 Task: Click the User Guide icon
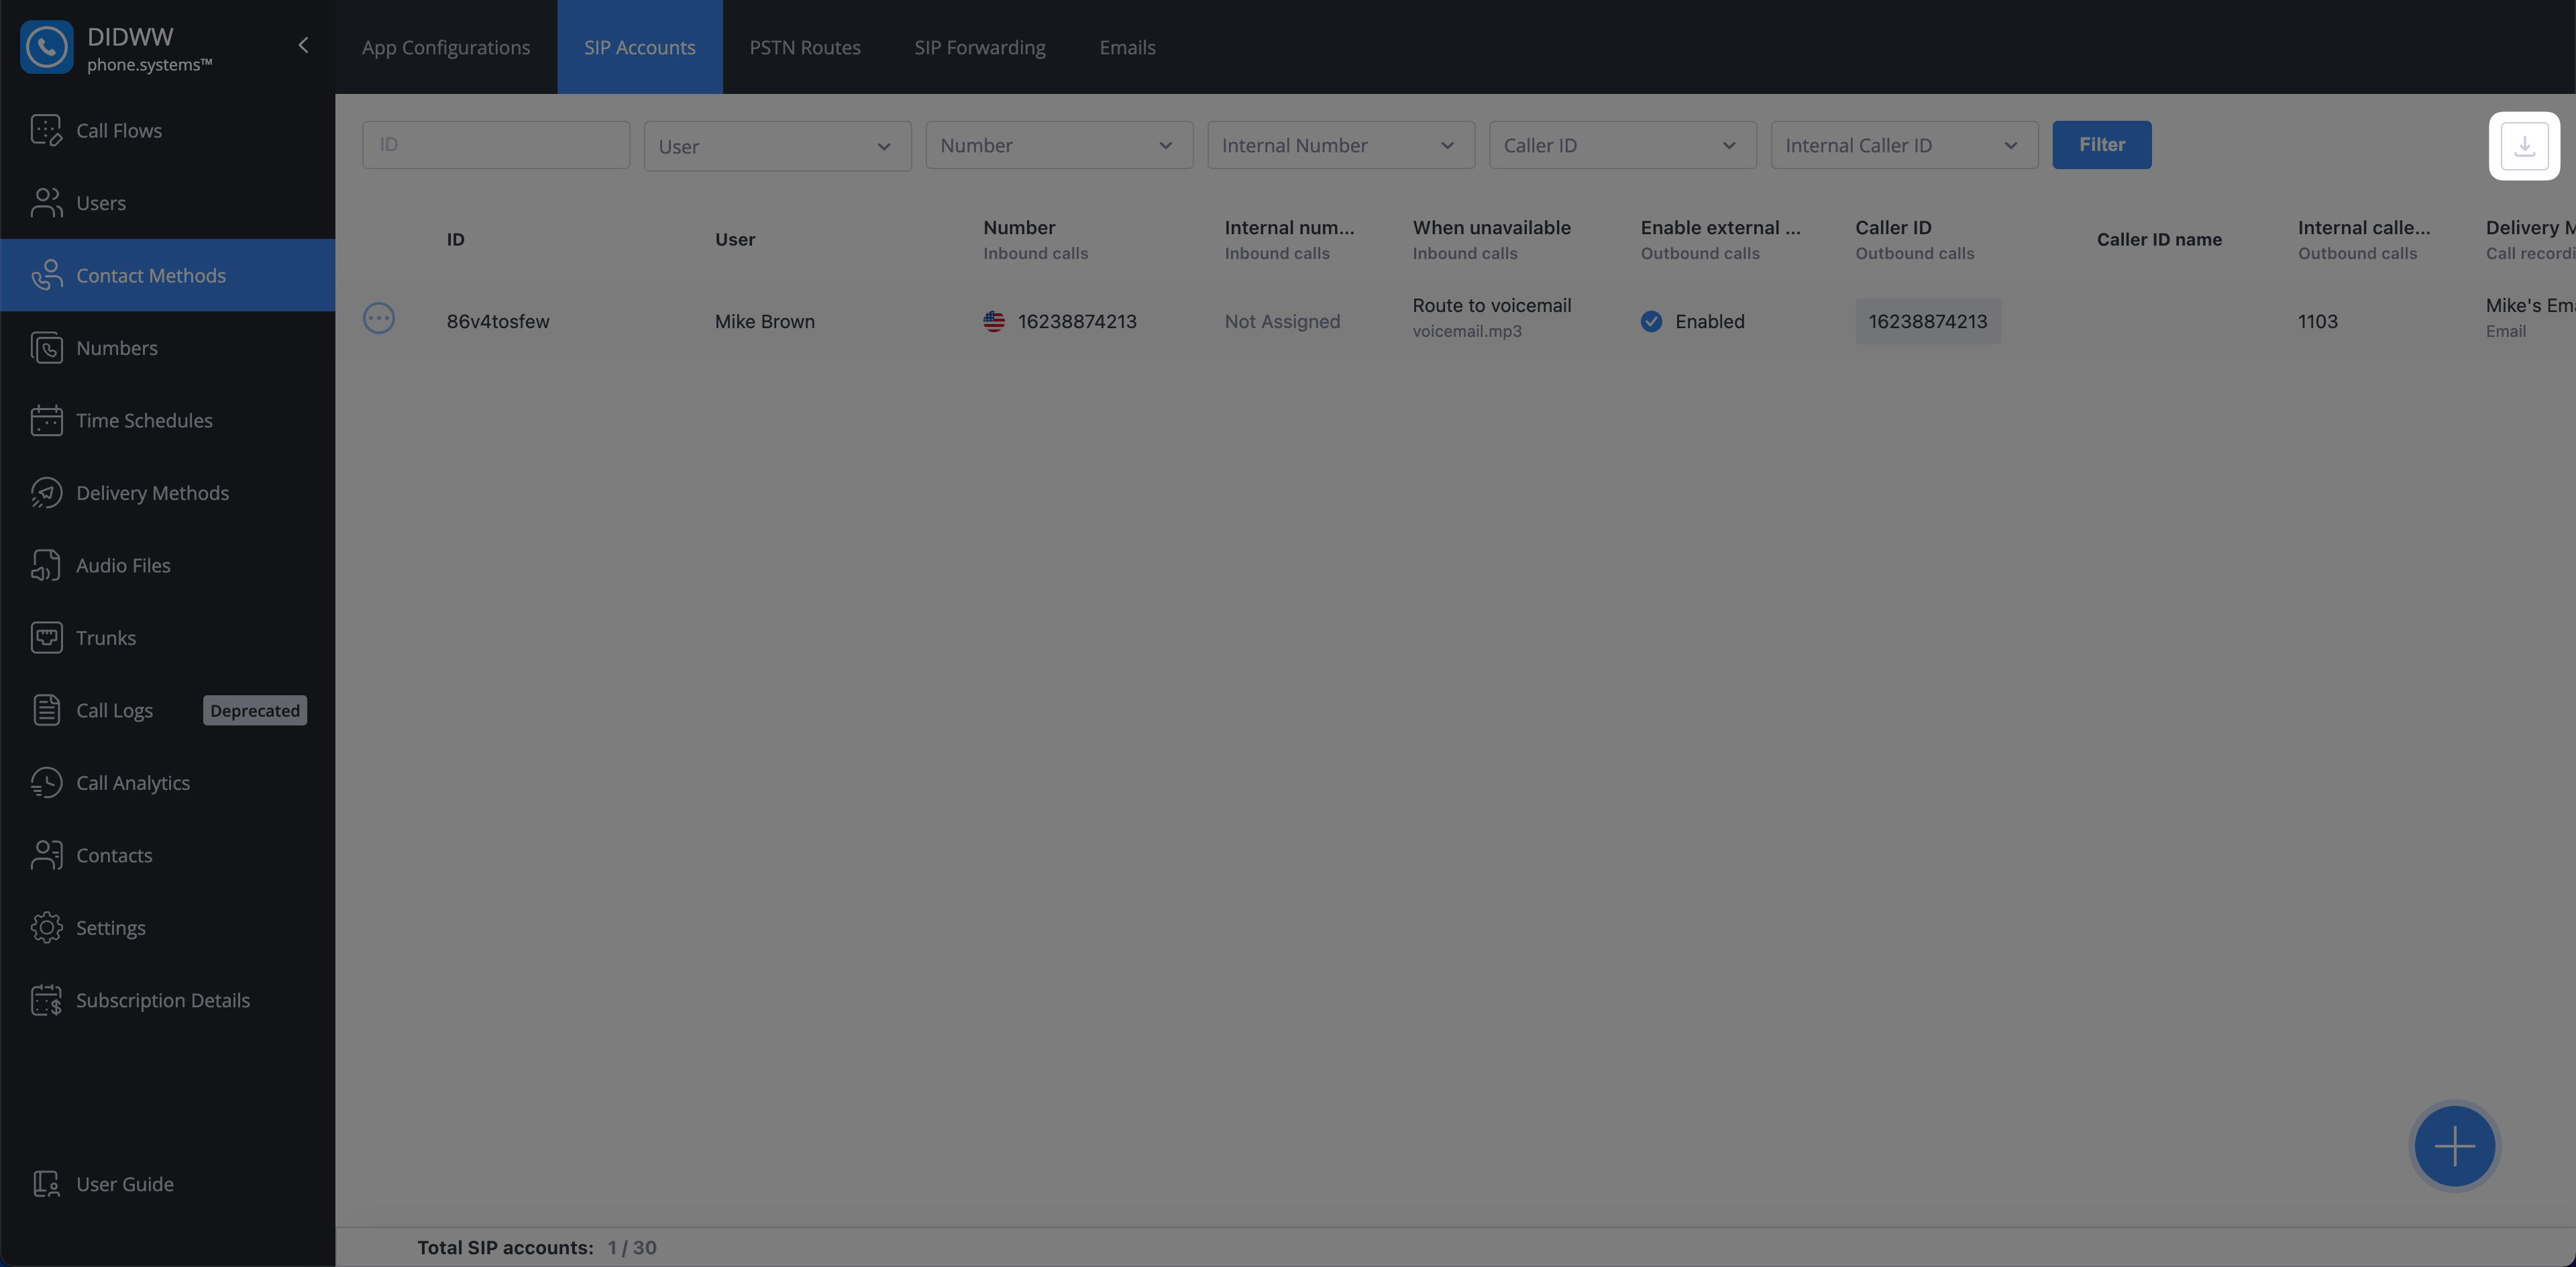46,1185
